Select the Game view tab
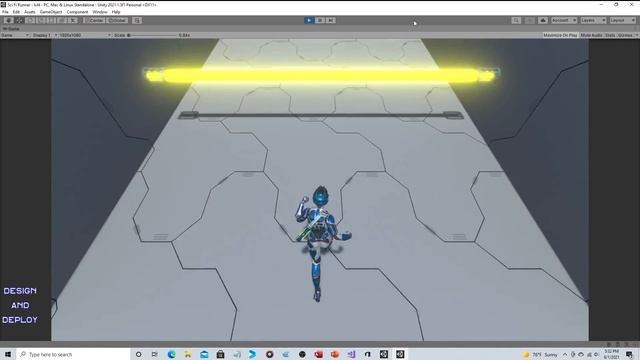This screenshot has height=360, width=640. 11,29
